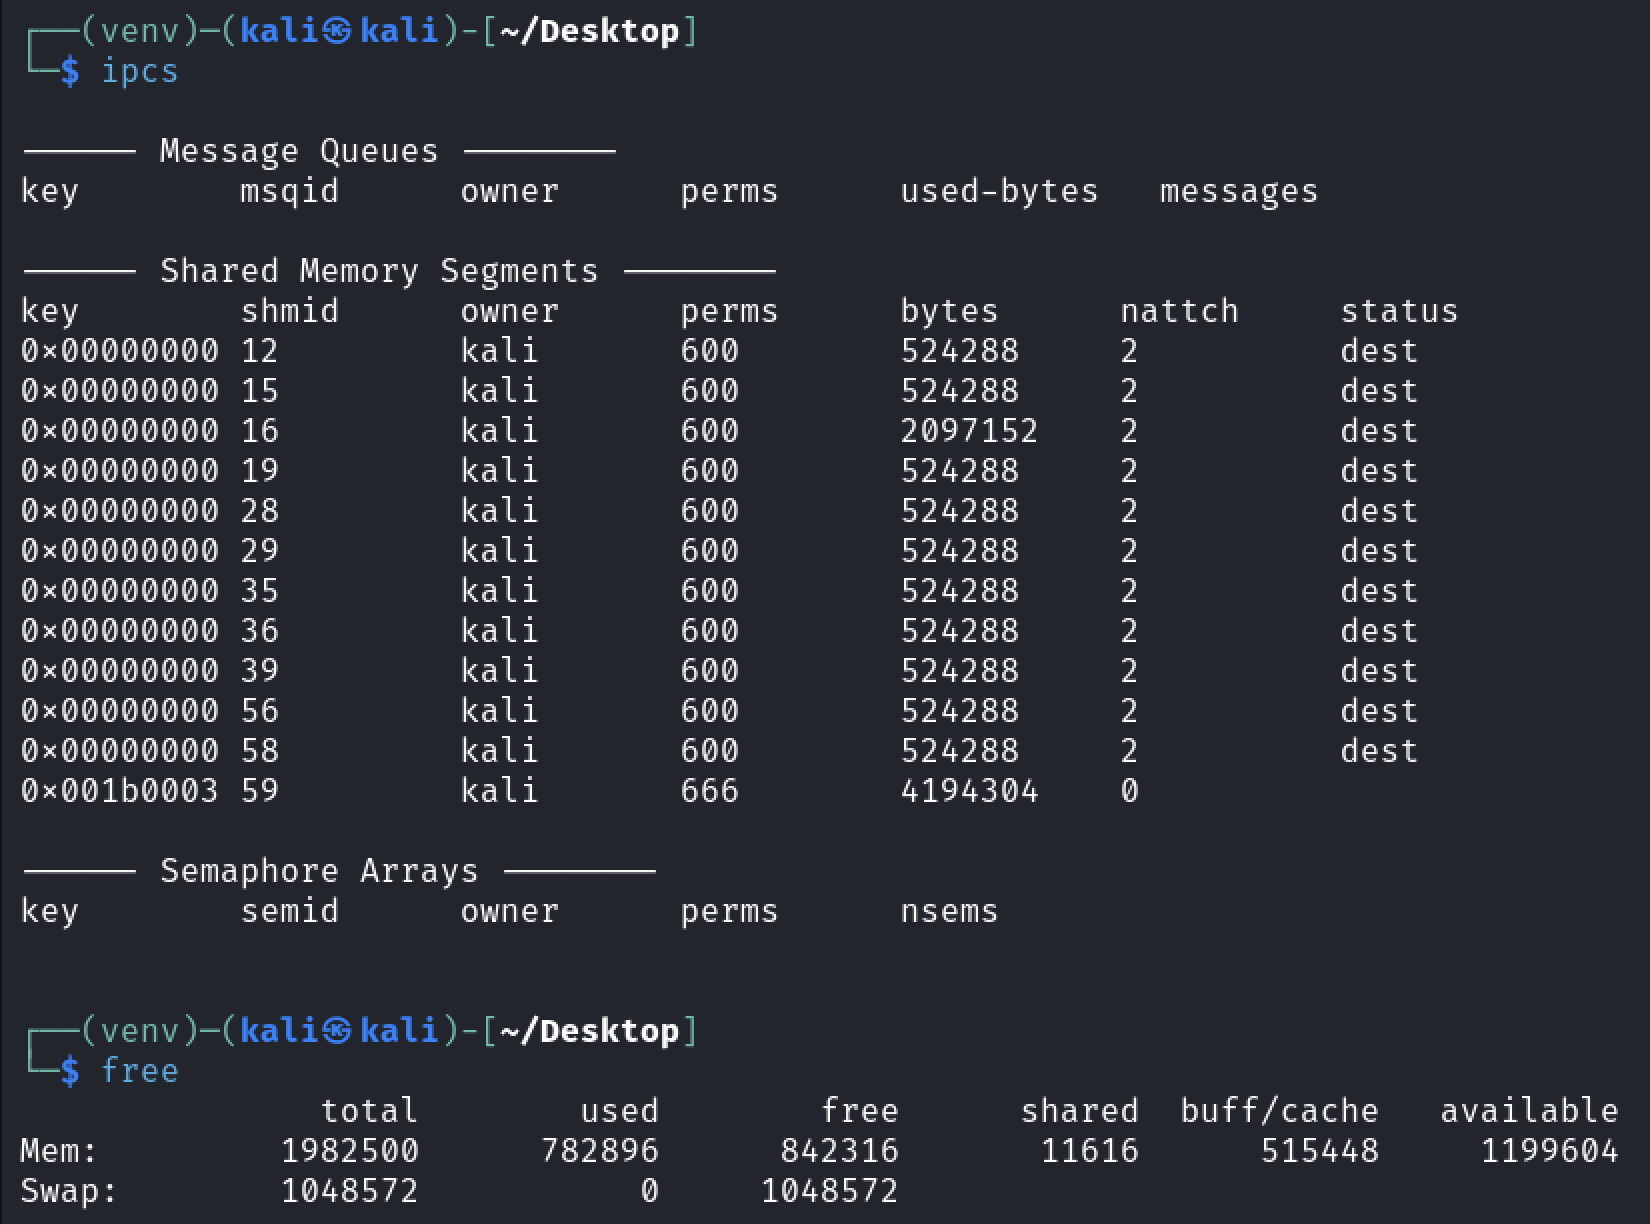The width and height of the screenshot is (1650, 1224).
Task: Select shmid value 56
Action: (x=260, y=711)
